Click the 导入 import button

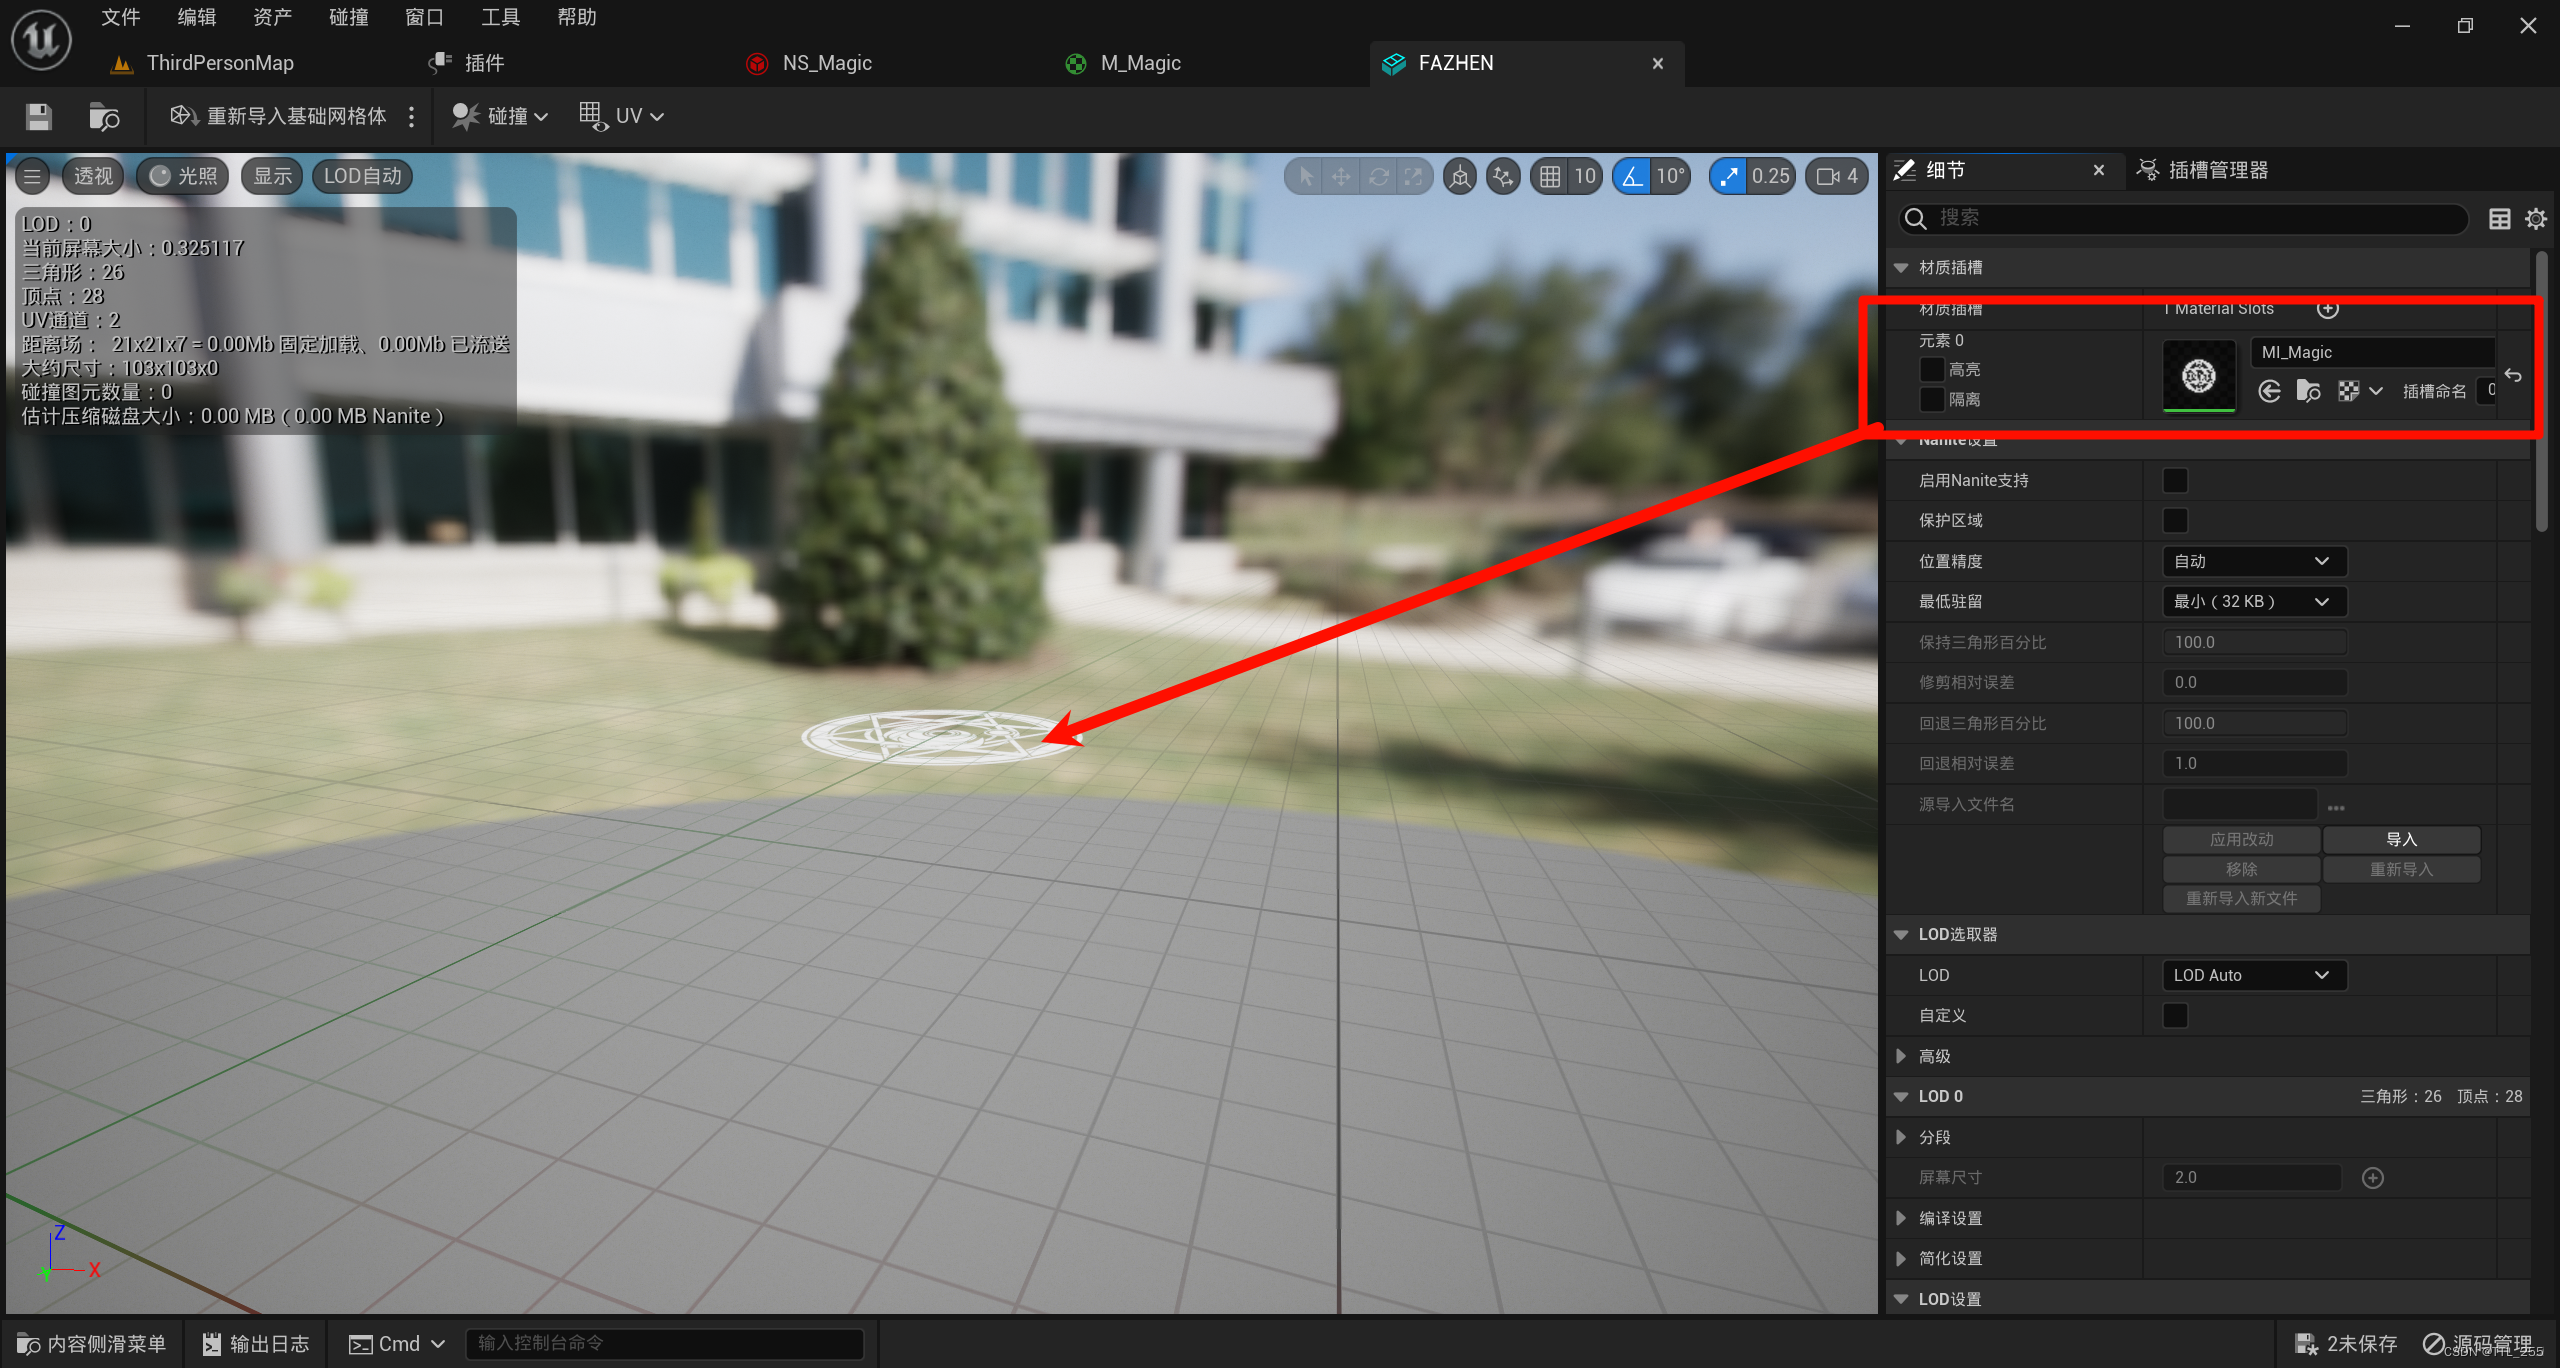(x=2400, y=840)
